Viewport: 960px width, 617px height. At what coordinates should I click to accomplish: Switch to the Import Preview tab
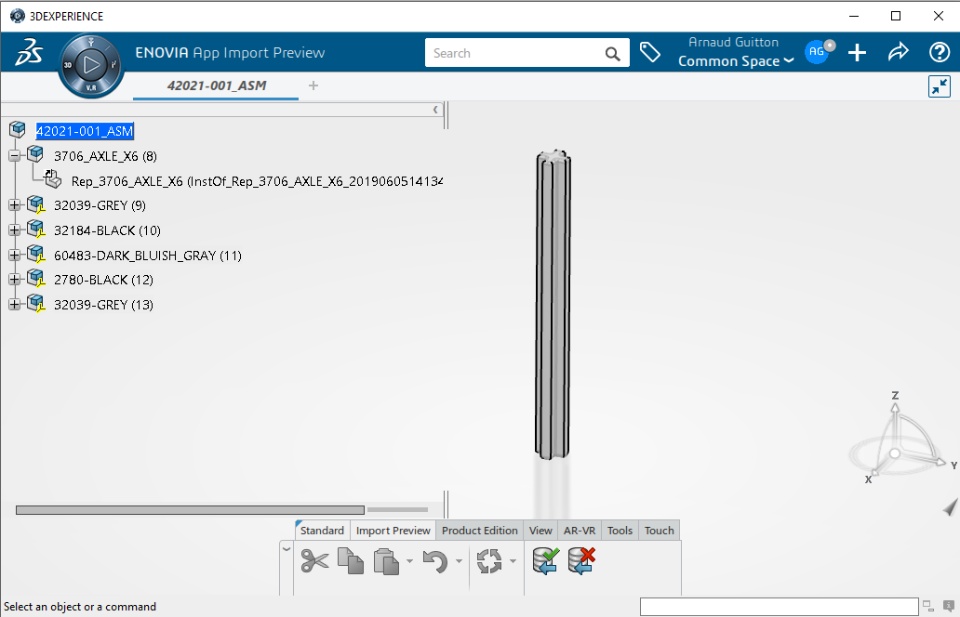pyautogui.click(x=393, y=531)
